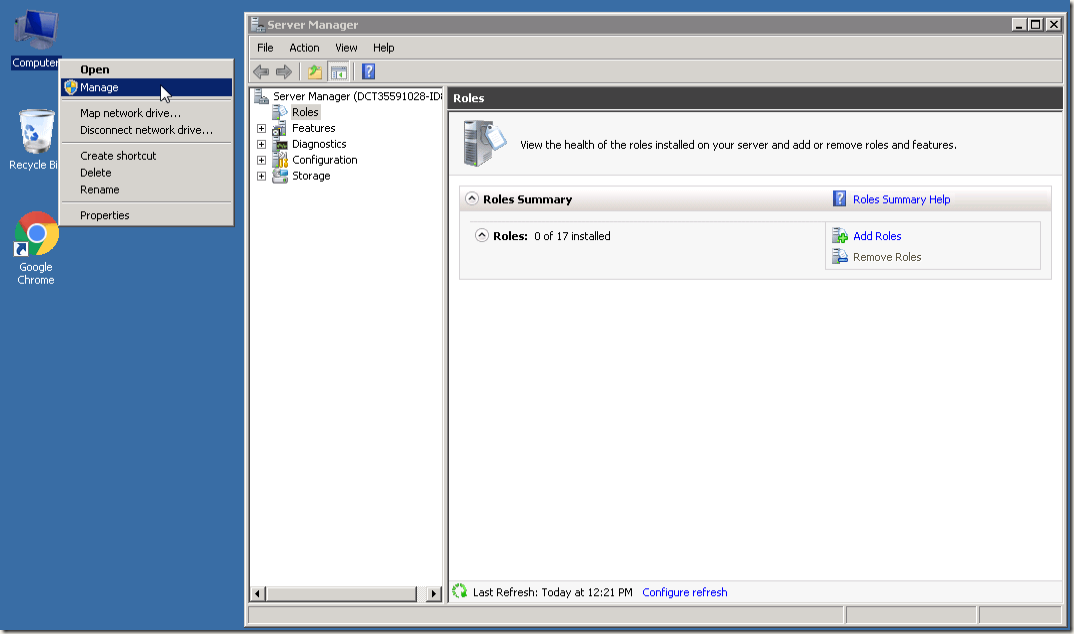
Task: Select the Recycle Bin desktop icon
Action: (x=34, y=140)
